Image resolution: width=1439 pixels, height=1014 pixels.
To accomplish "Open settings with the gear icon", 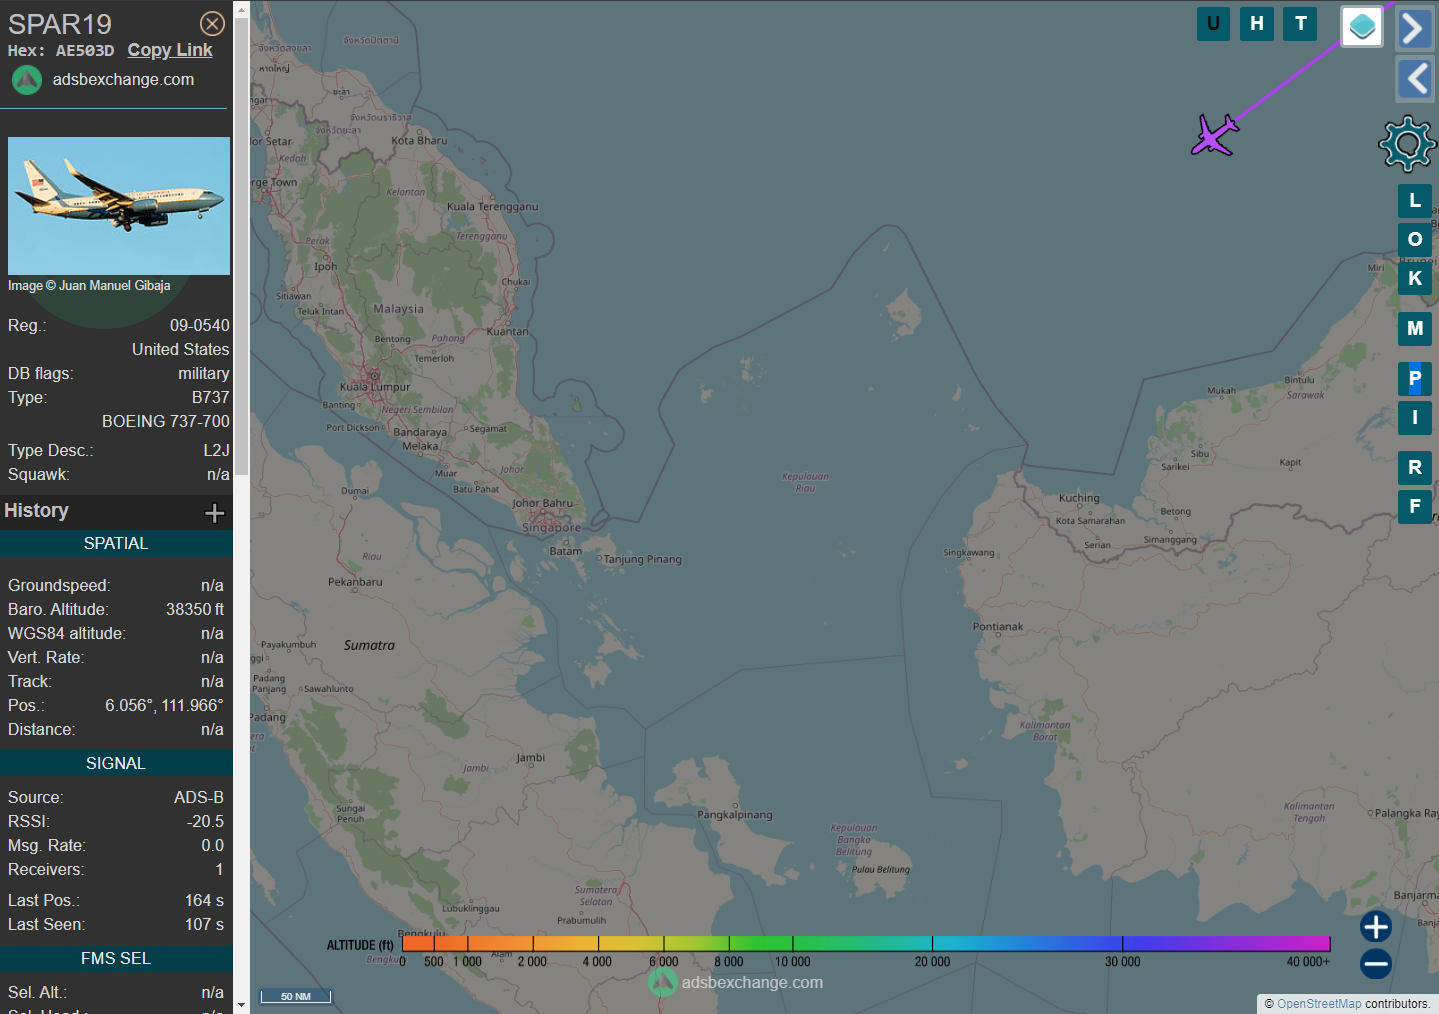I will (x=1407, y=143).
